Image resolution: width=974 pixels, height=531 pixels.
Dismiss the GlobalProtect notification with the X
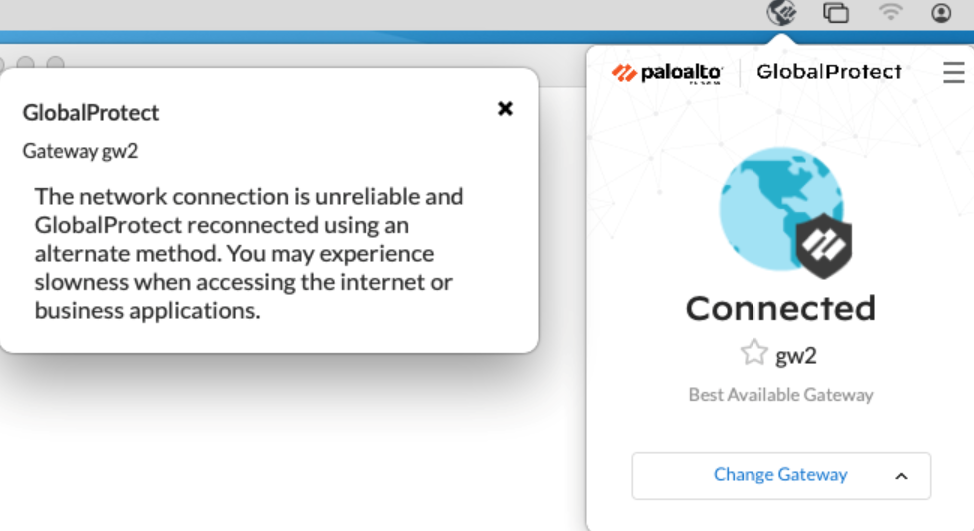pos(505,108)
